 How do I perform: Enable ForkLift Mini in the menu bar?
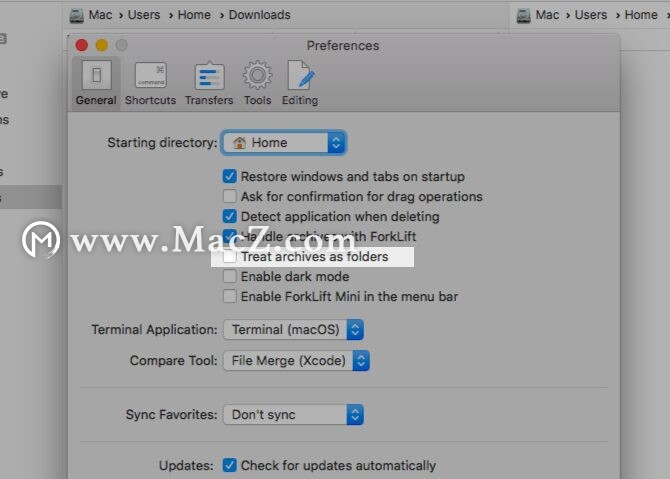[229, 296]
